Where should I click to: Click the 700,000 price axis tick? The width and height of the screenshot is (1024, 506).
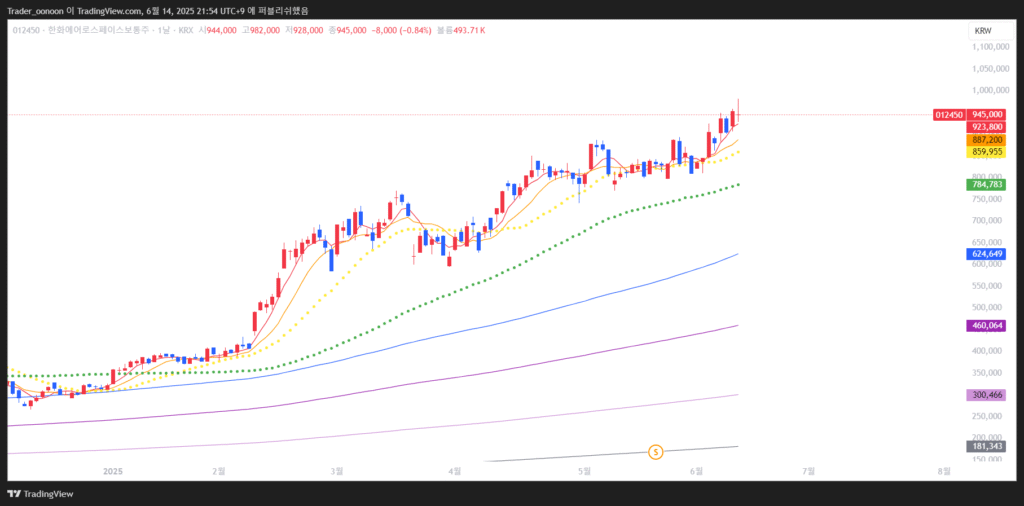click(x=989, y=221)
